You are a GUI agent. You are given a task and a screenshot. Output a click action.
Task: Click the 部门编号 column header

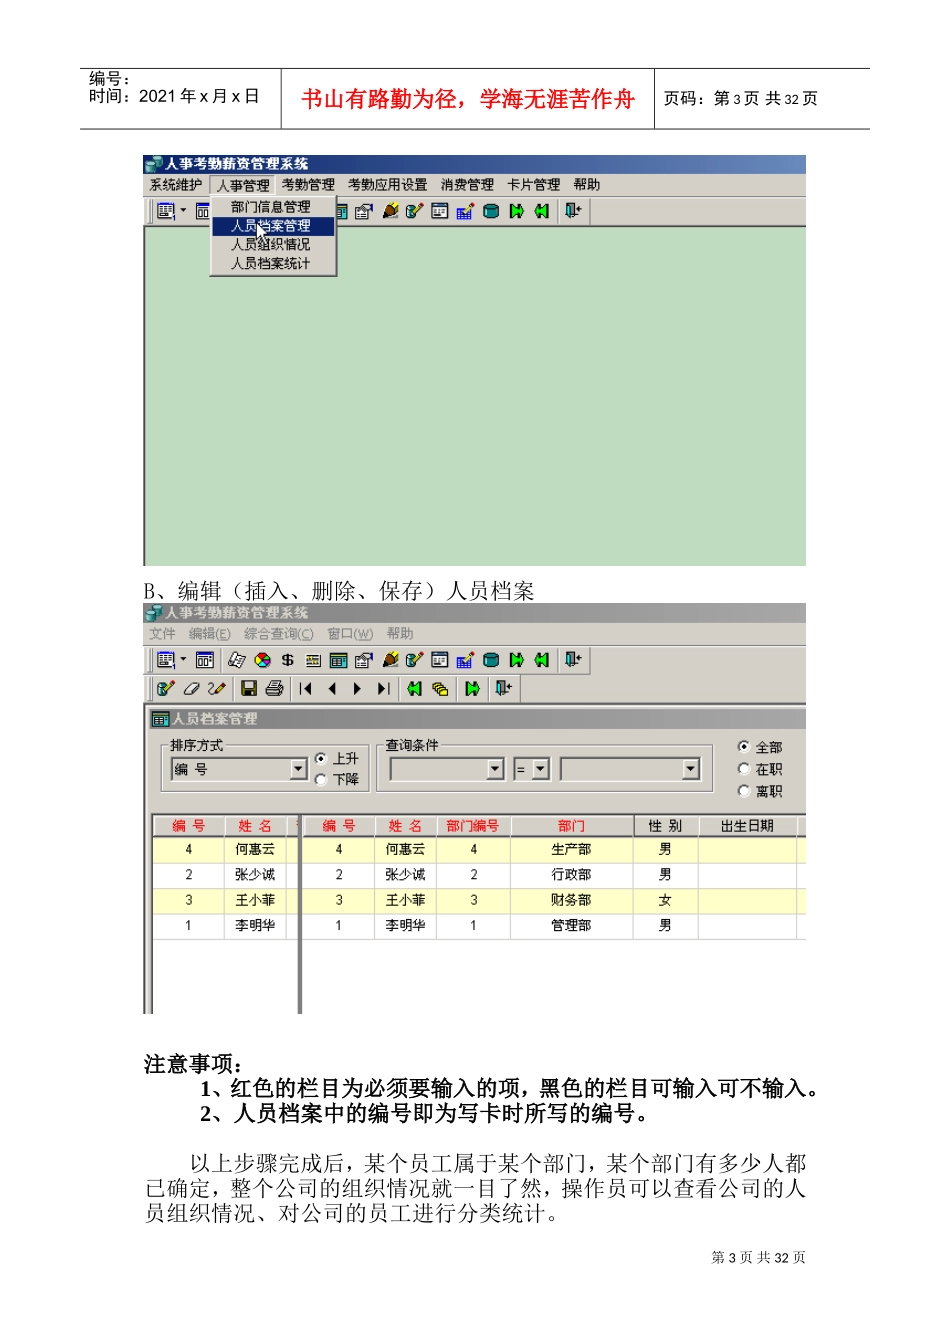tap(473, 826)
